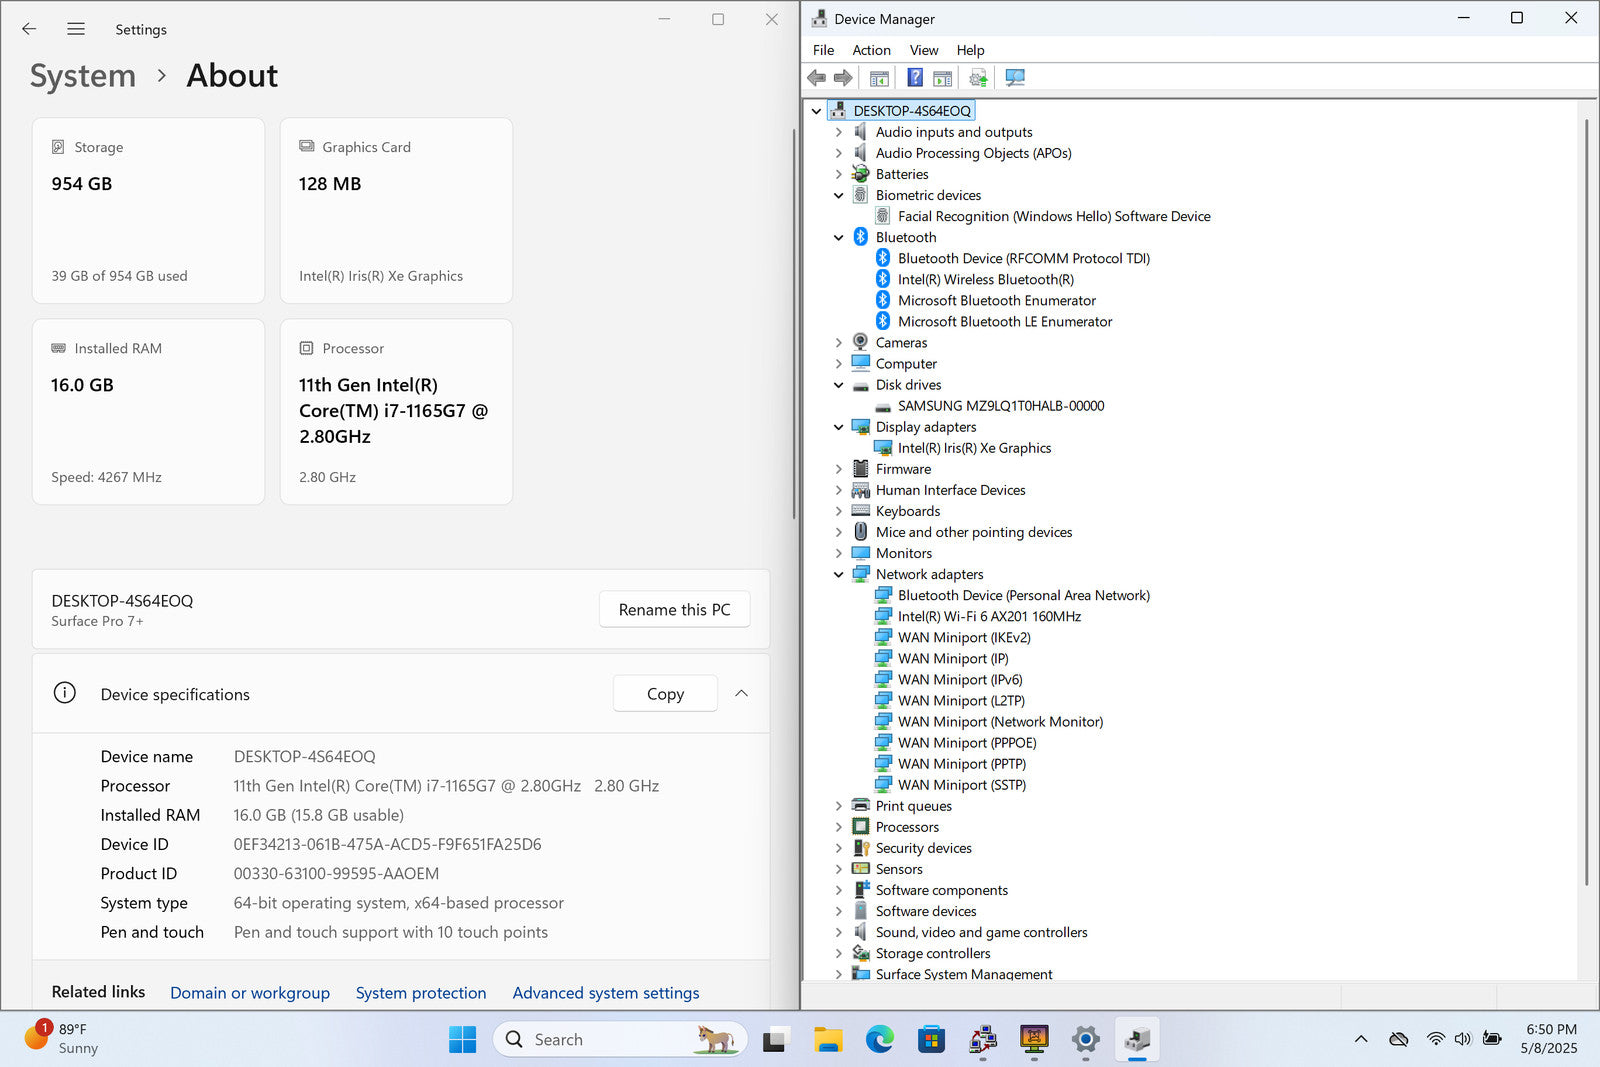The height and width of the screenshot is (1067, 1600).
Task: Open the weather widget showing 89°F
Action: click(x=62, y=1039)
